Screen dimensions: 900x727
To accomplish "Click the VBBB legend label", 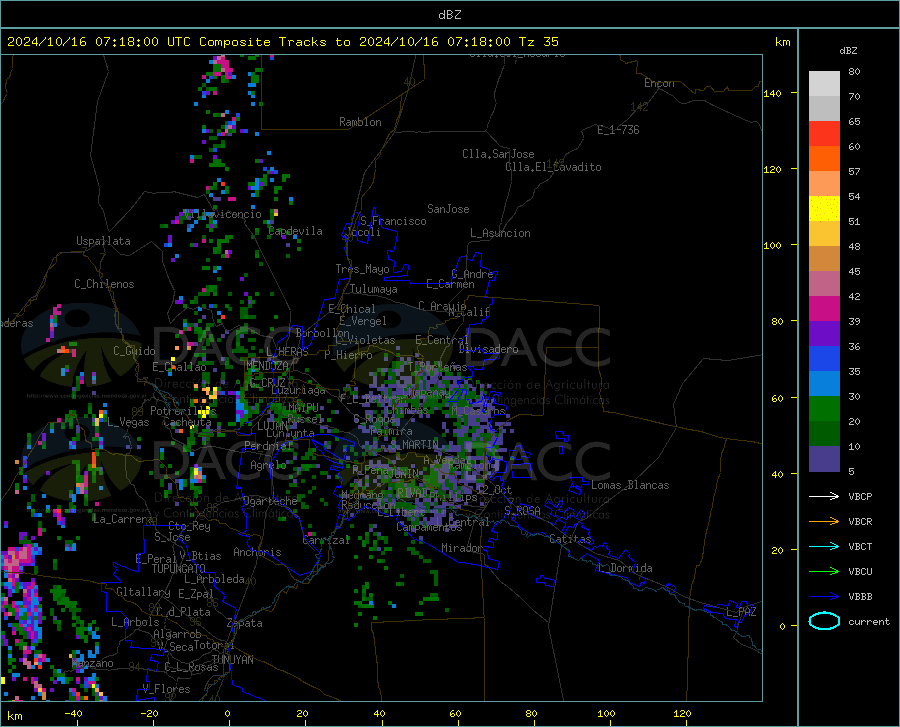I will point(860,597).
